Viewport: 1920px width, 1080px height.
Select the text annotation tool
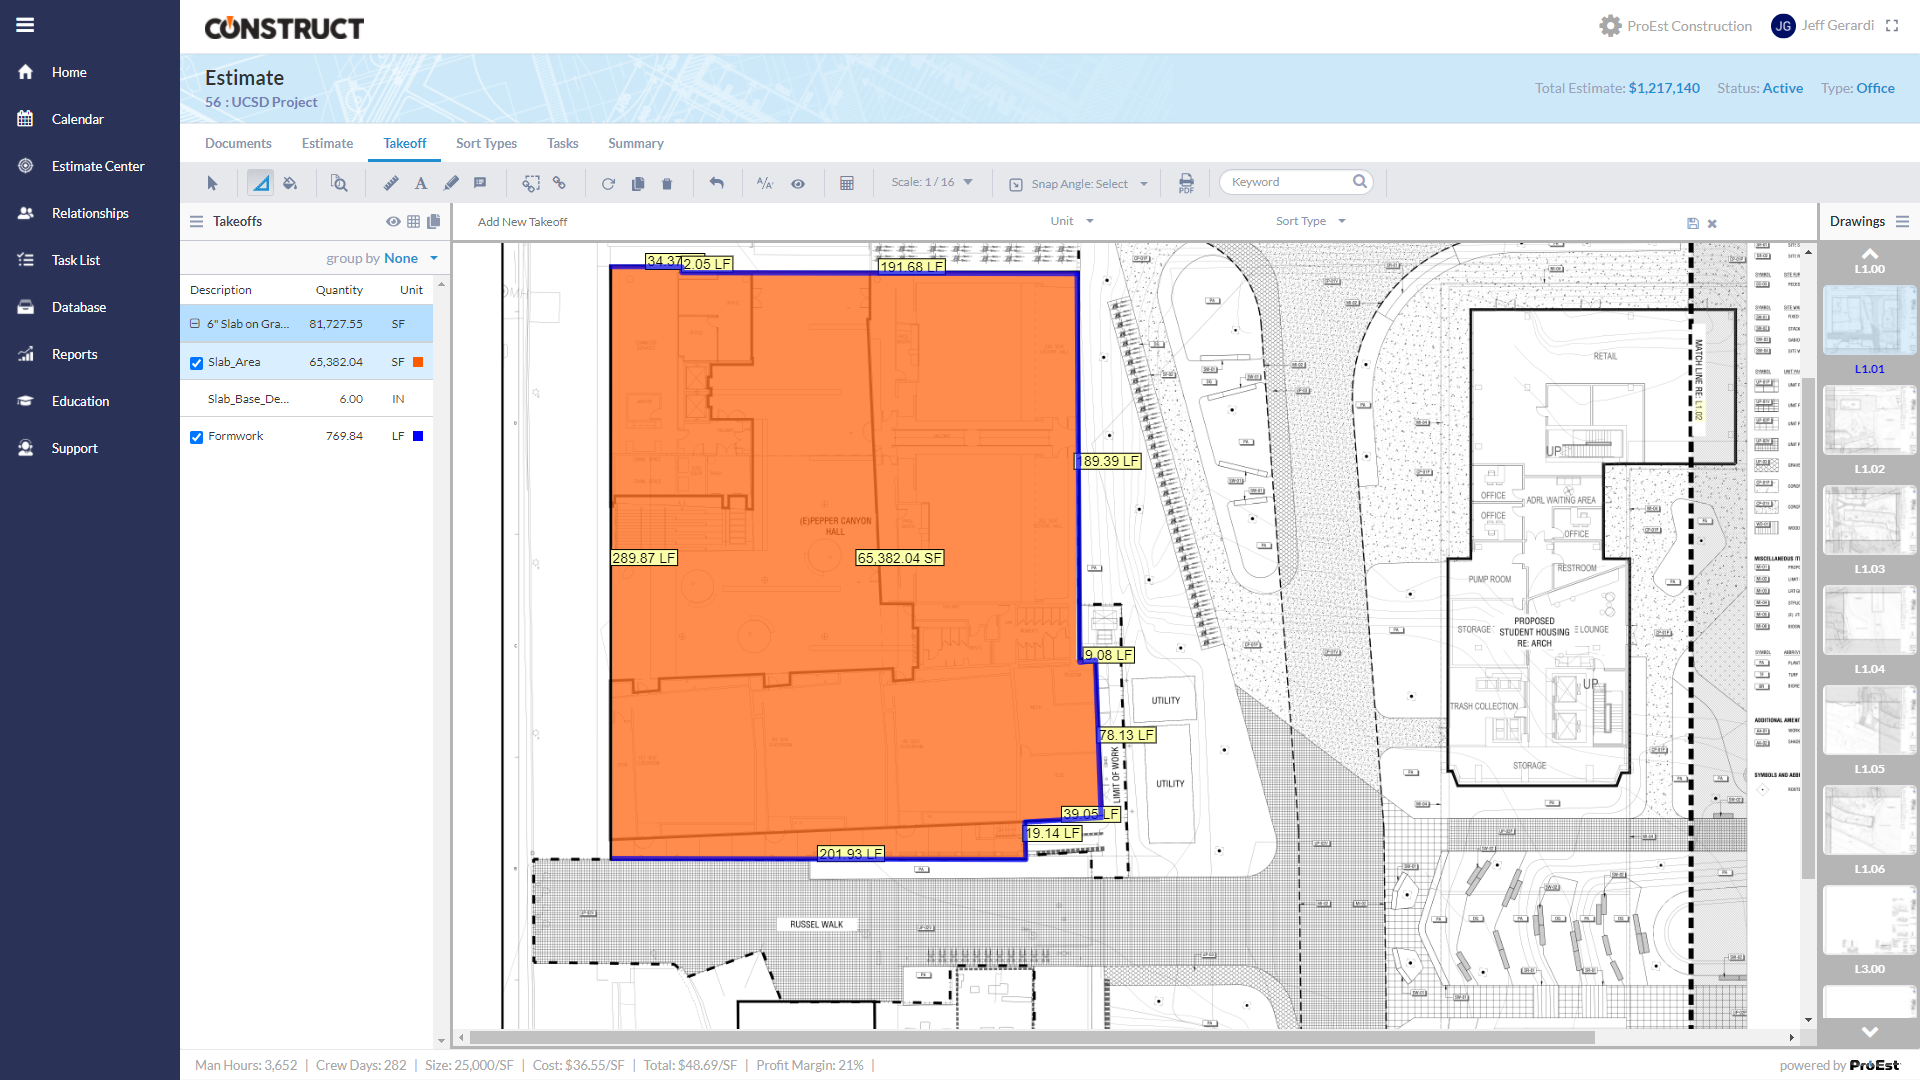(x=421, y=183)
